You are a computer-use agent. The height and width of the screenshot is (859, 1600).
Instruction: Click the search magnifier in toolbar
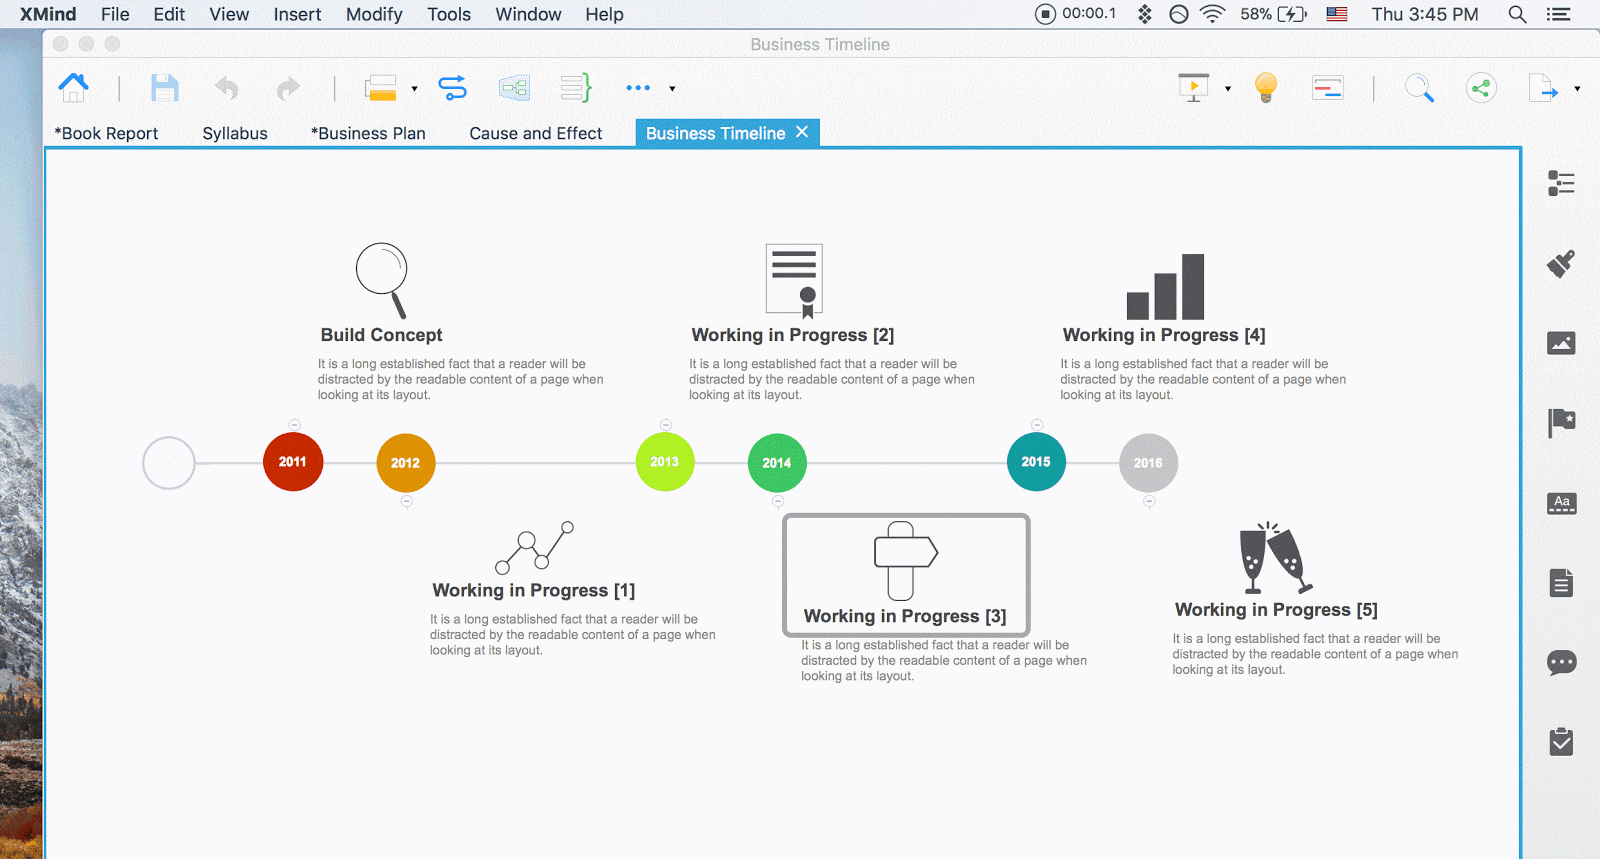[1419, 88]
